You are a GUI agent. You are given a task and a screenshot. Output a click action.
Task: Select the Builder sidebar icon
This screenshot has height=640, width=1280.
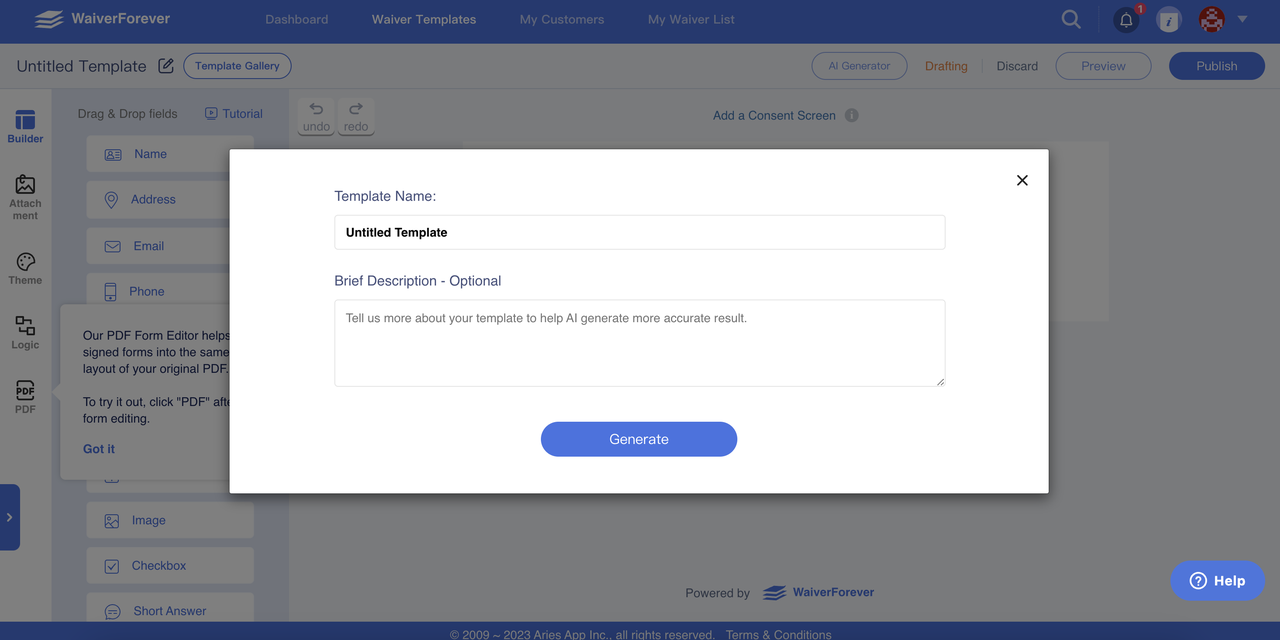coord(25,127)
